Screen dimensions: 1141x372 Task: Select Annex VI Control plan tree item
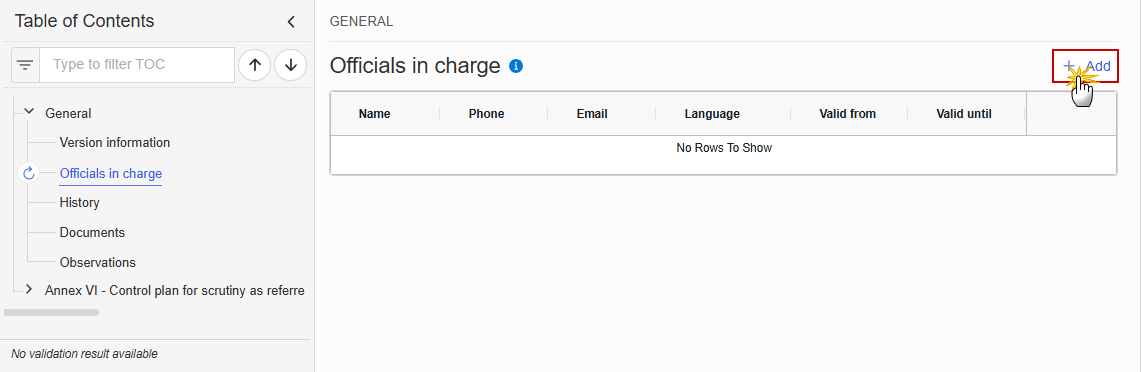(175, 290)
